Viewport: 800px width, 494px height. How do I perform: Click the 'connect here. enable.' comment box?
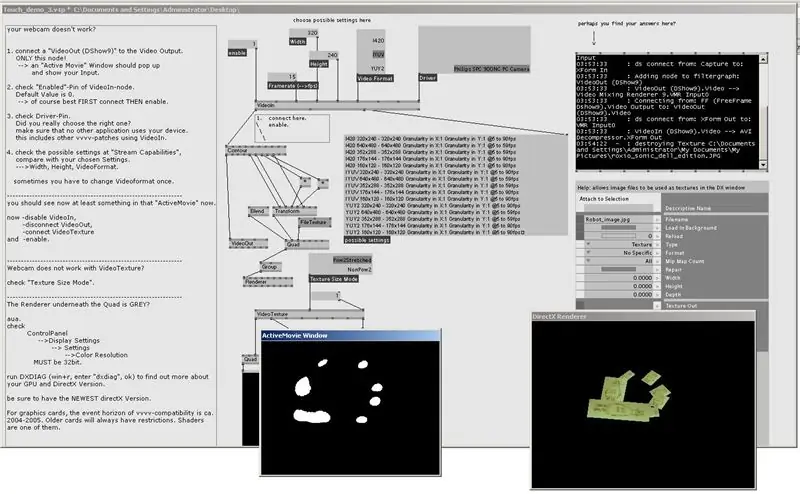[292, 128]
